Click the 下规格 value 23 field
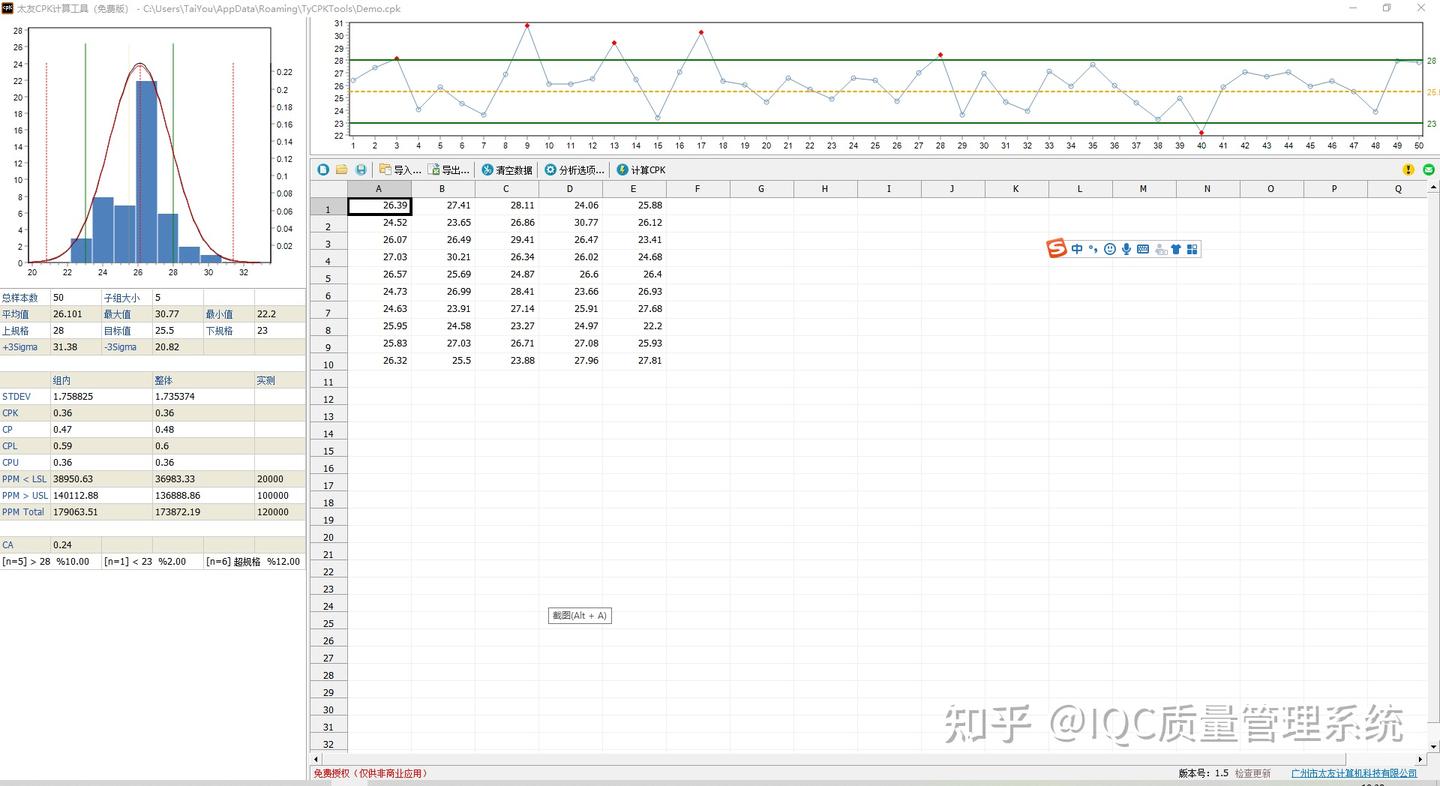Screen dimensions: 1440x786 280,330
